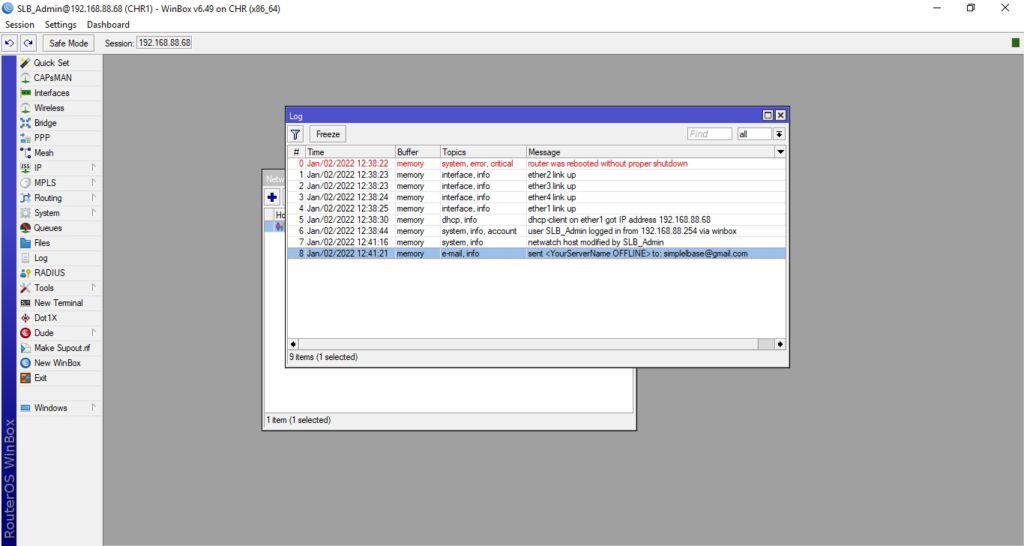Maximize the Log window with its restore icon
The width and height of the screenshot is (1024, 546).
(x=768, y=116)
